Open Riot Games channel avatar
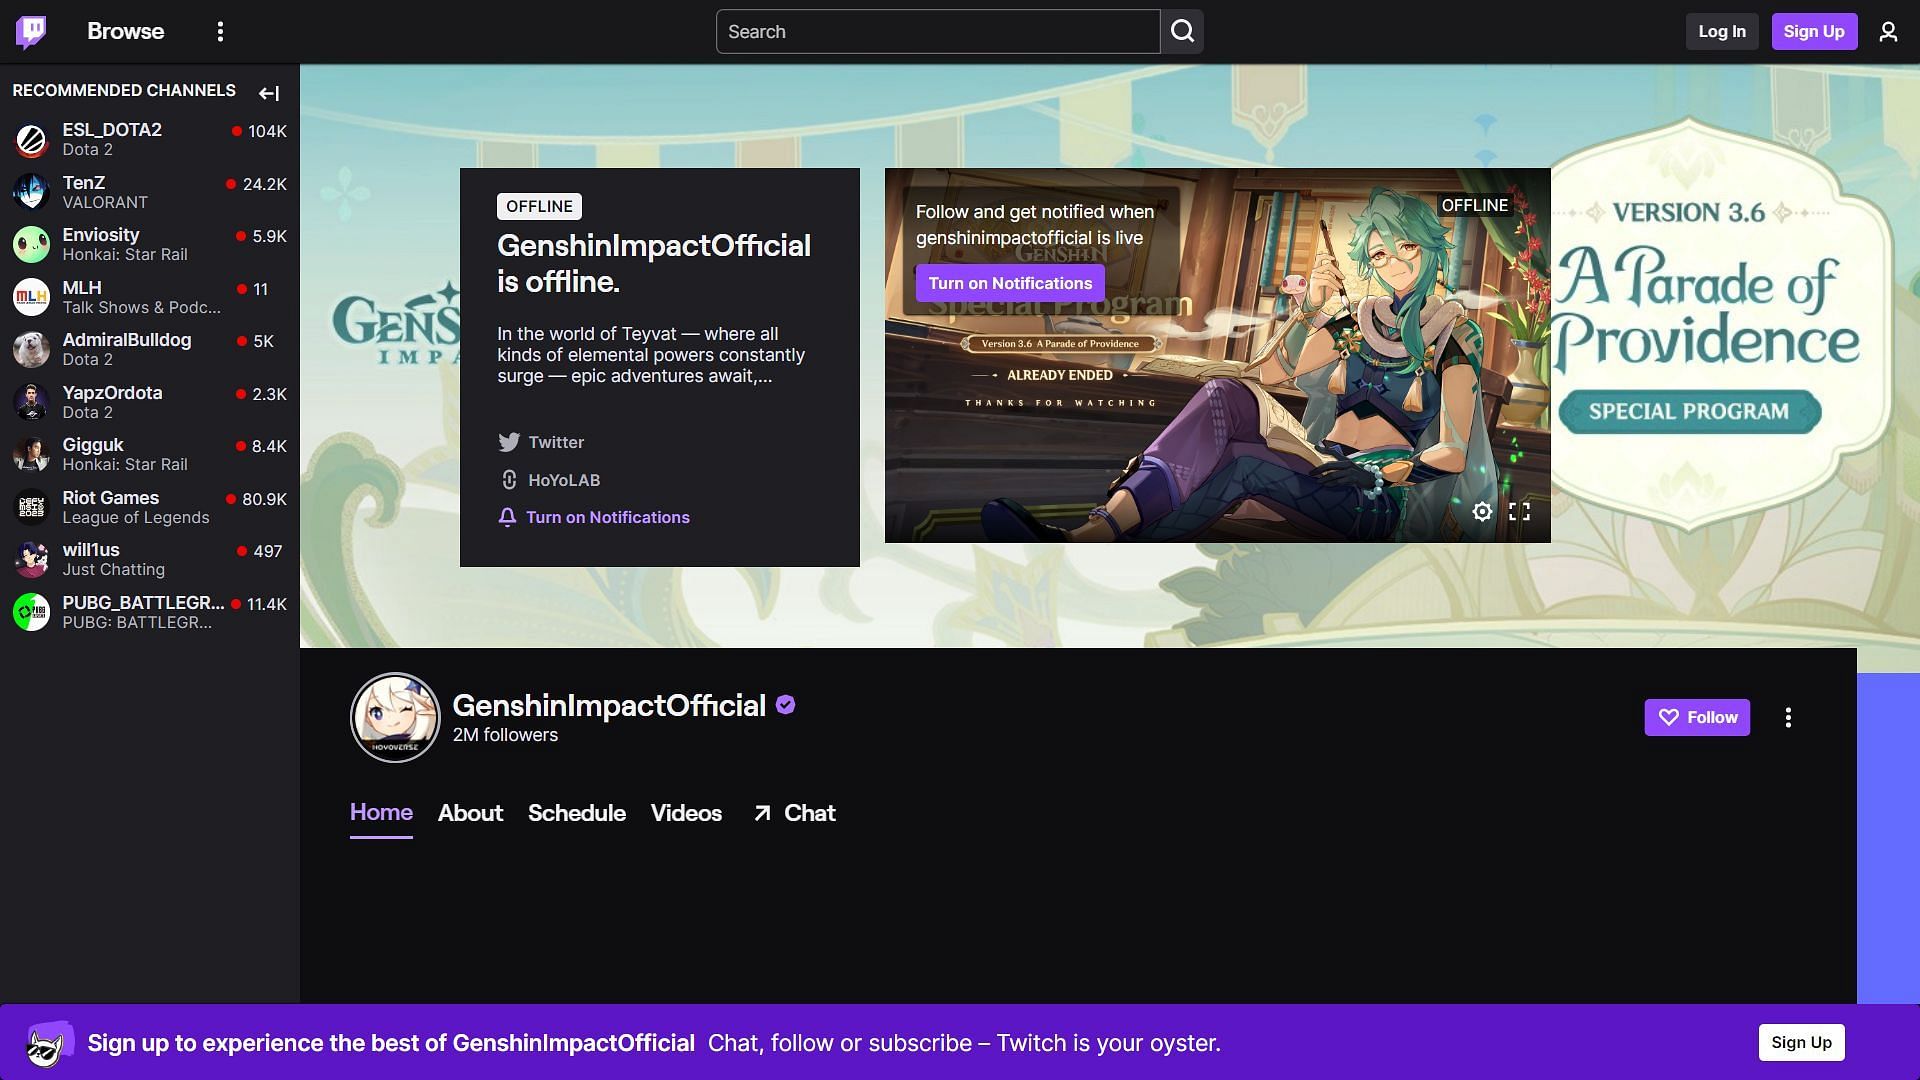Viewport: 1920px width, 1080px height. coord(31,507)
